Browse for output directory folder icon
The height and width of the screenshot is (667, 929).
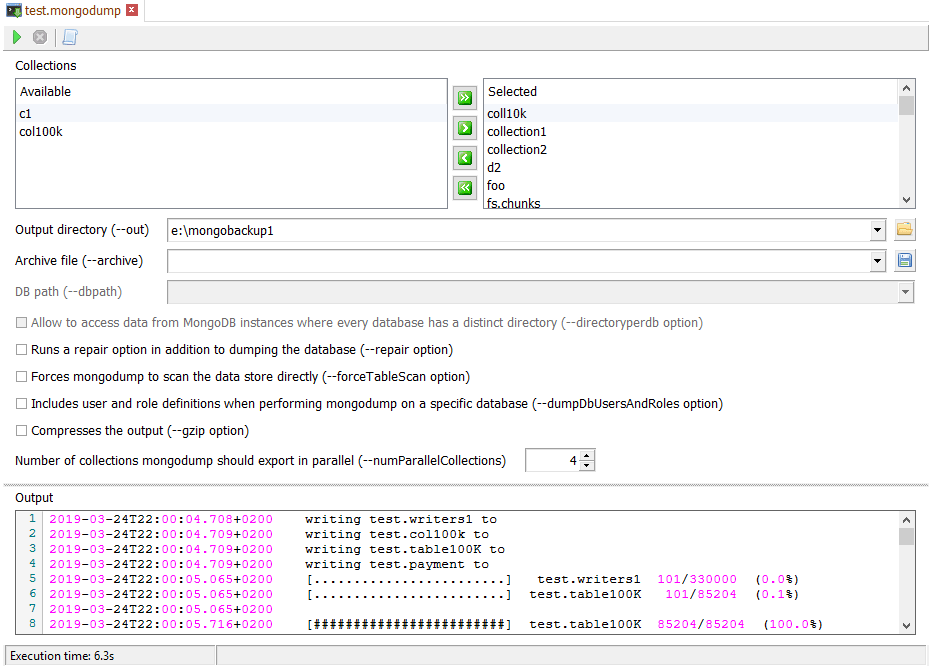[x=904, y=230]
